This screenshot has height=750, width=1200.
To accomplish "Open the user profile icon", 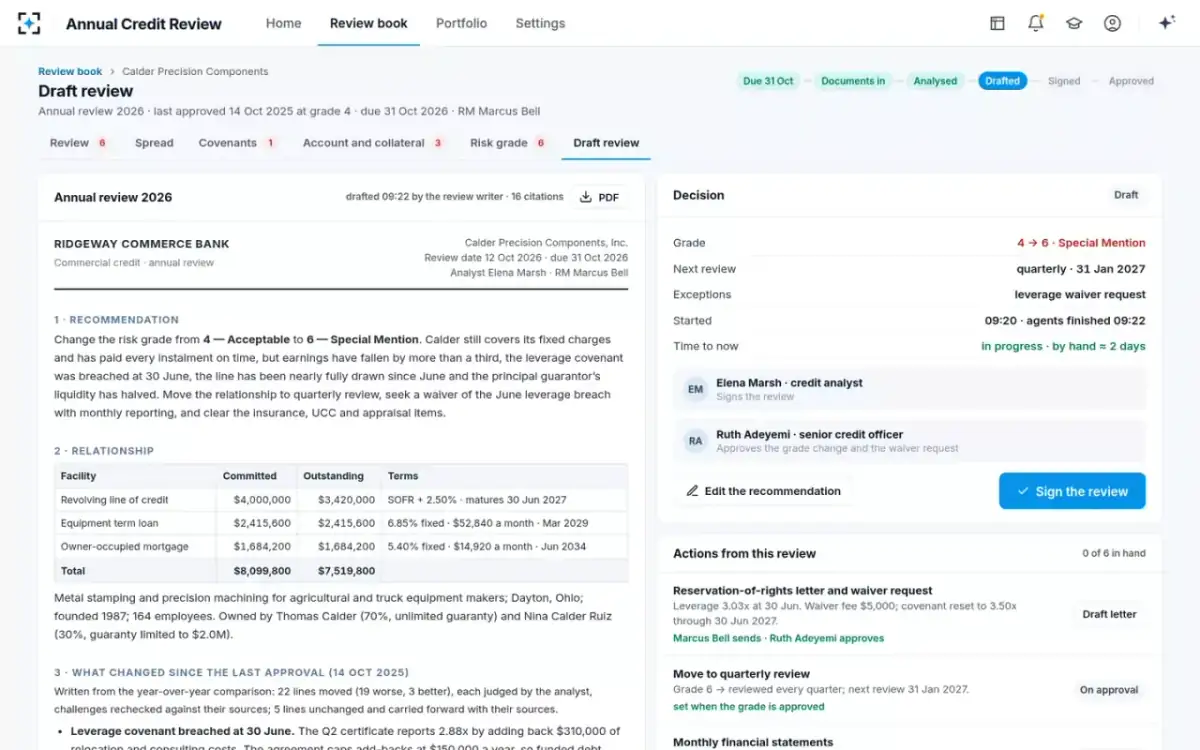I will [x=1112, y=23].
